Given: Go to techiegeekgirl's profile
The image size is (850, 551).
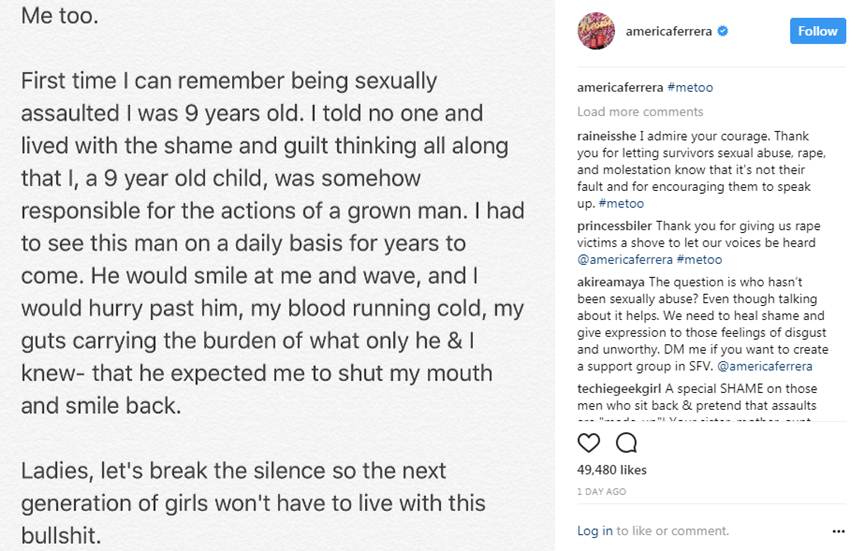Looking at the screenshot, I should pyautogui.click(x=617, y=389).
